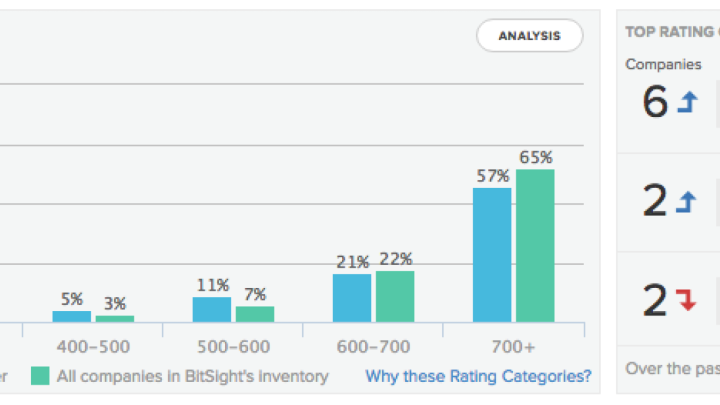This screenshot has height=405, width=720.
Task: Select the green 22% bar for 600–700
Action: (x=395, y=296)
